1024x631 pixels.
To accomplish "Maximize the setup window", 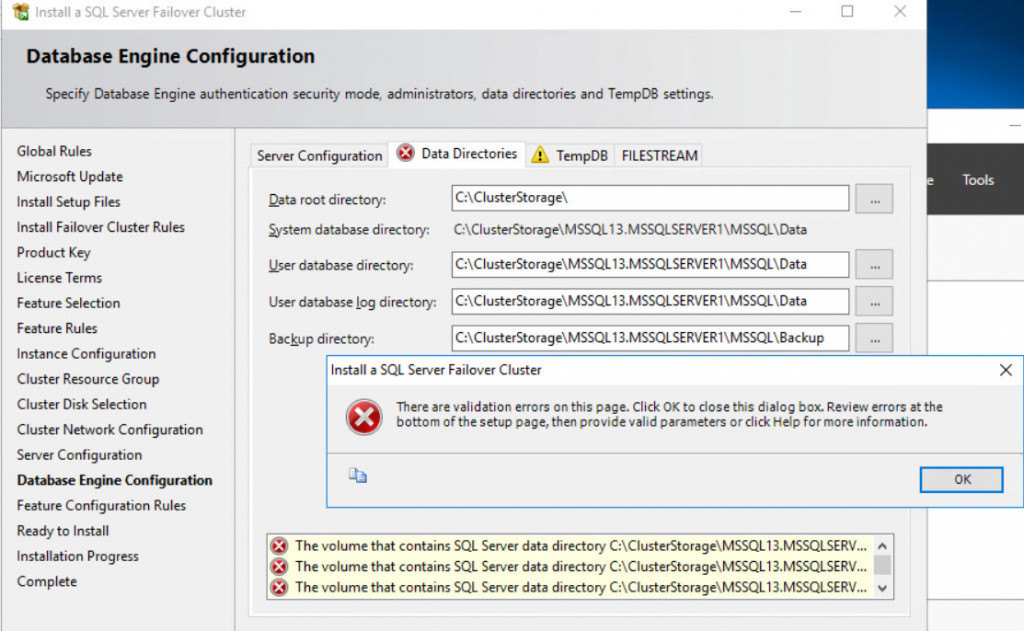I will (x=847, y=11).
